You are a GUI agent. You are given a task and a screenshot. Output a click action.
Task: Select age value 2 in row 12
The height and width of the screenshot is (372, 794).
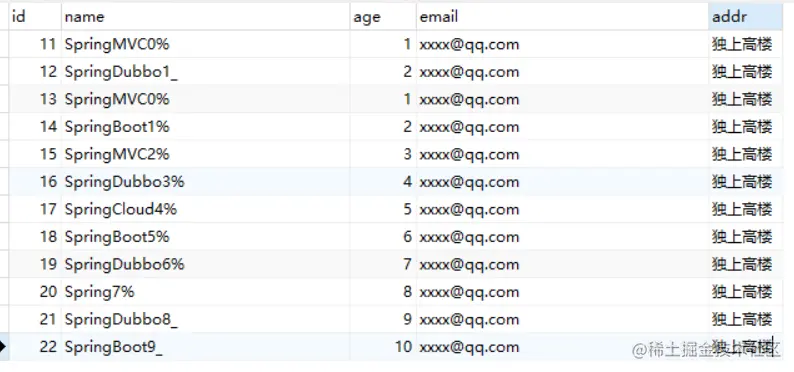383,72
